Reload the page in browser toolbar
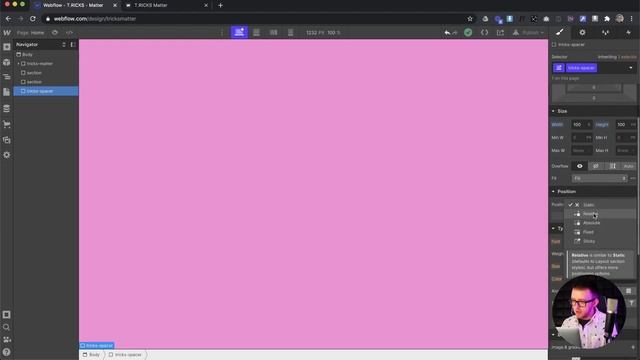The height and width of the screenshot is (360, 640). pos(33,19)
